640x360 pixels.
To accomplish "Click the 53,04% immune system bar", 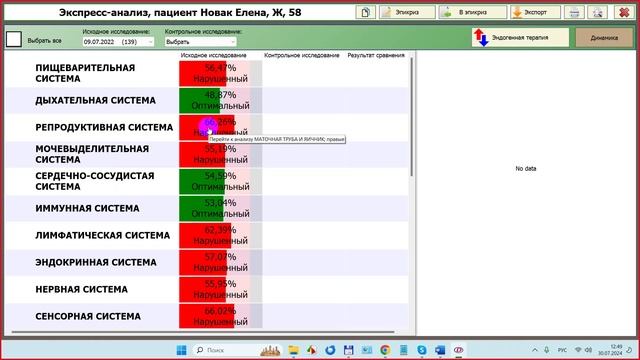I will [x=220, y=208].
